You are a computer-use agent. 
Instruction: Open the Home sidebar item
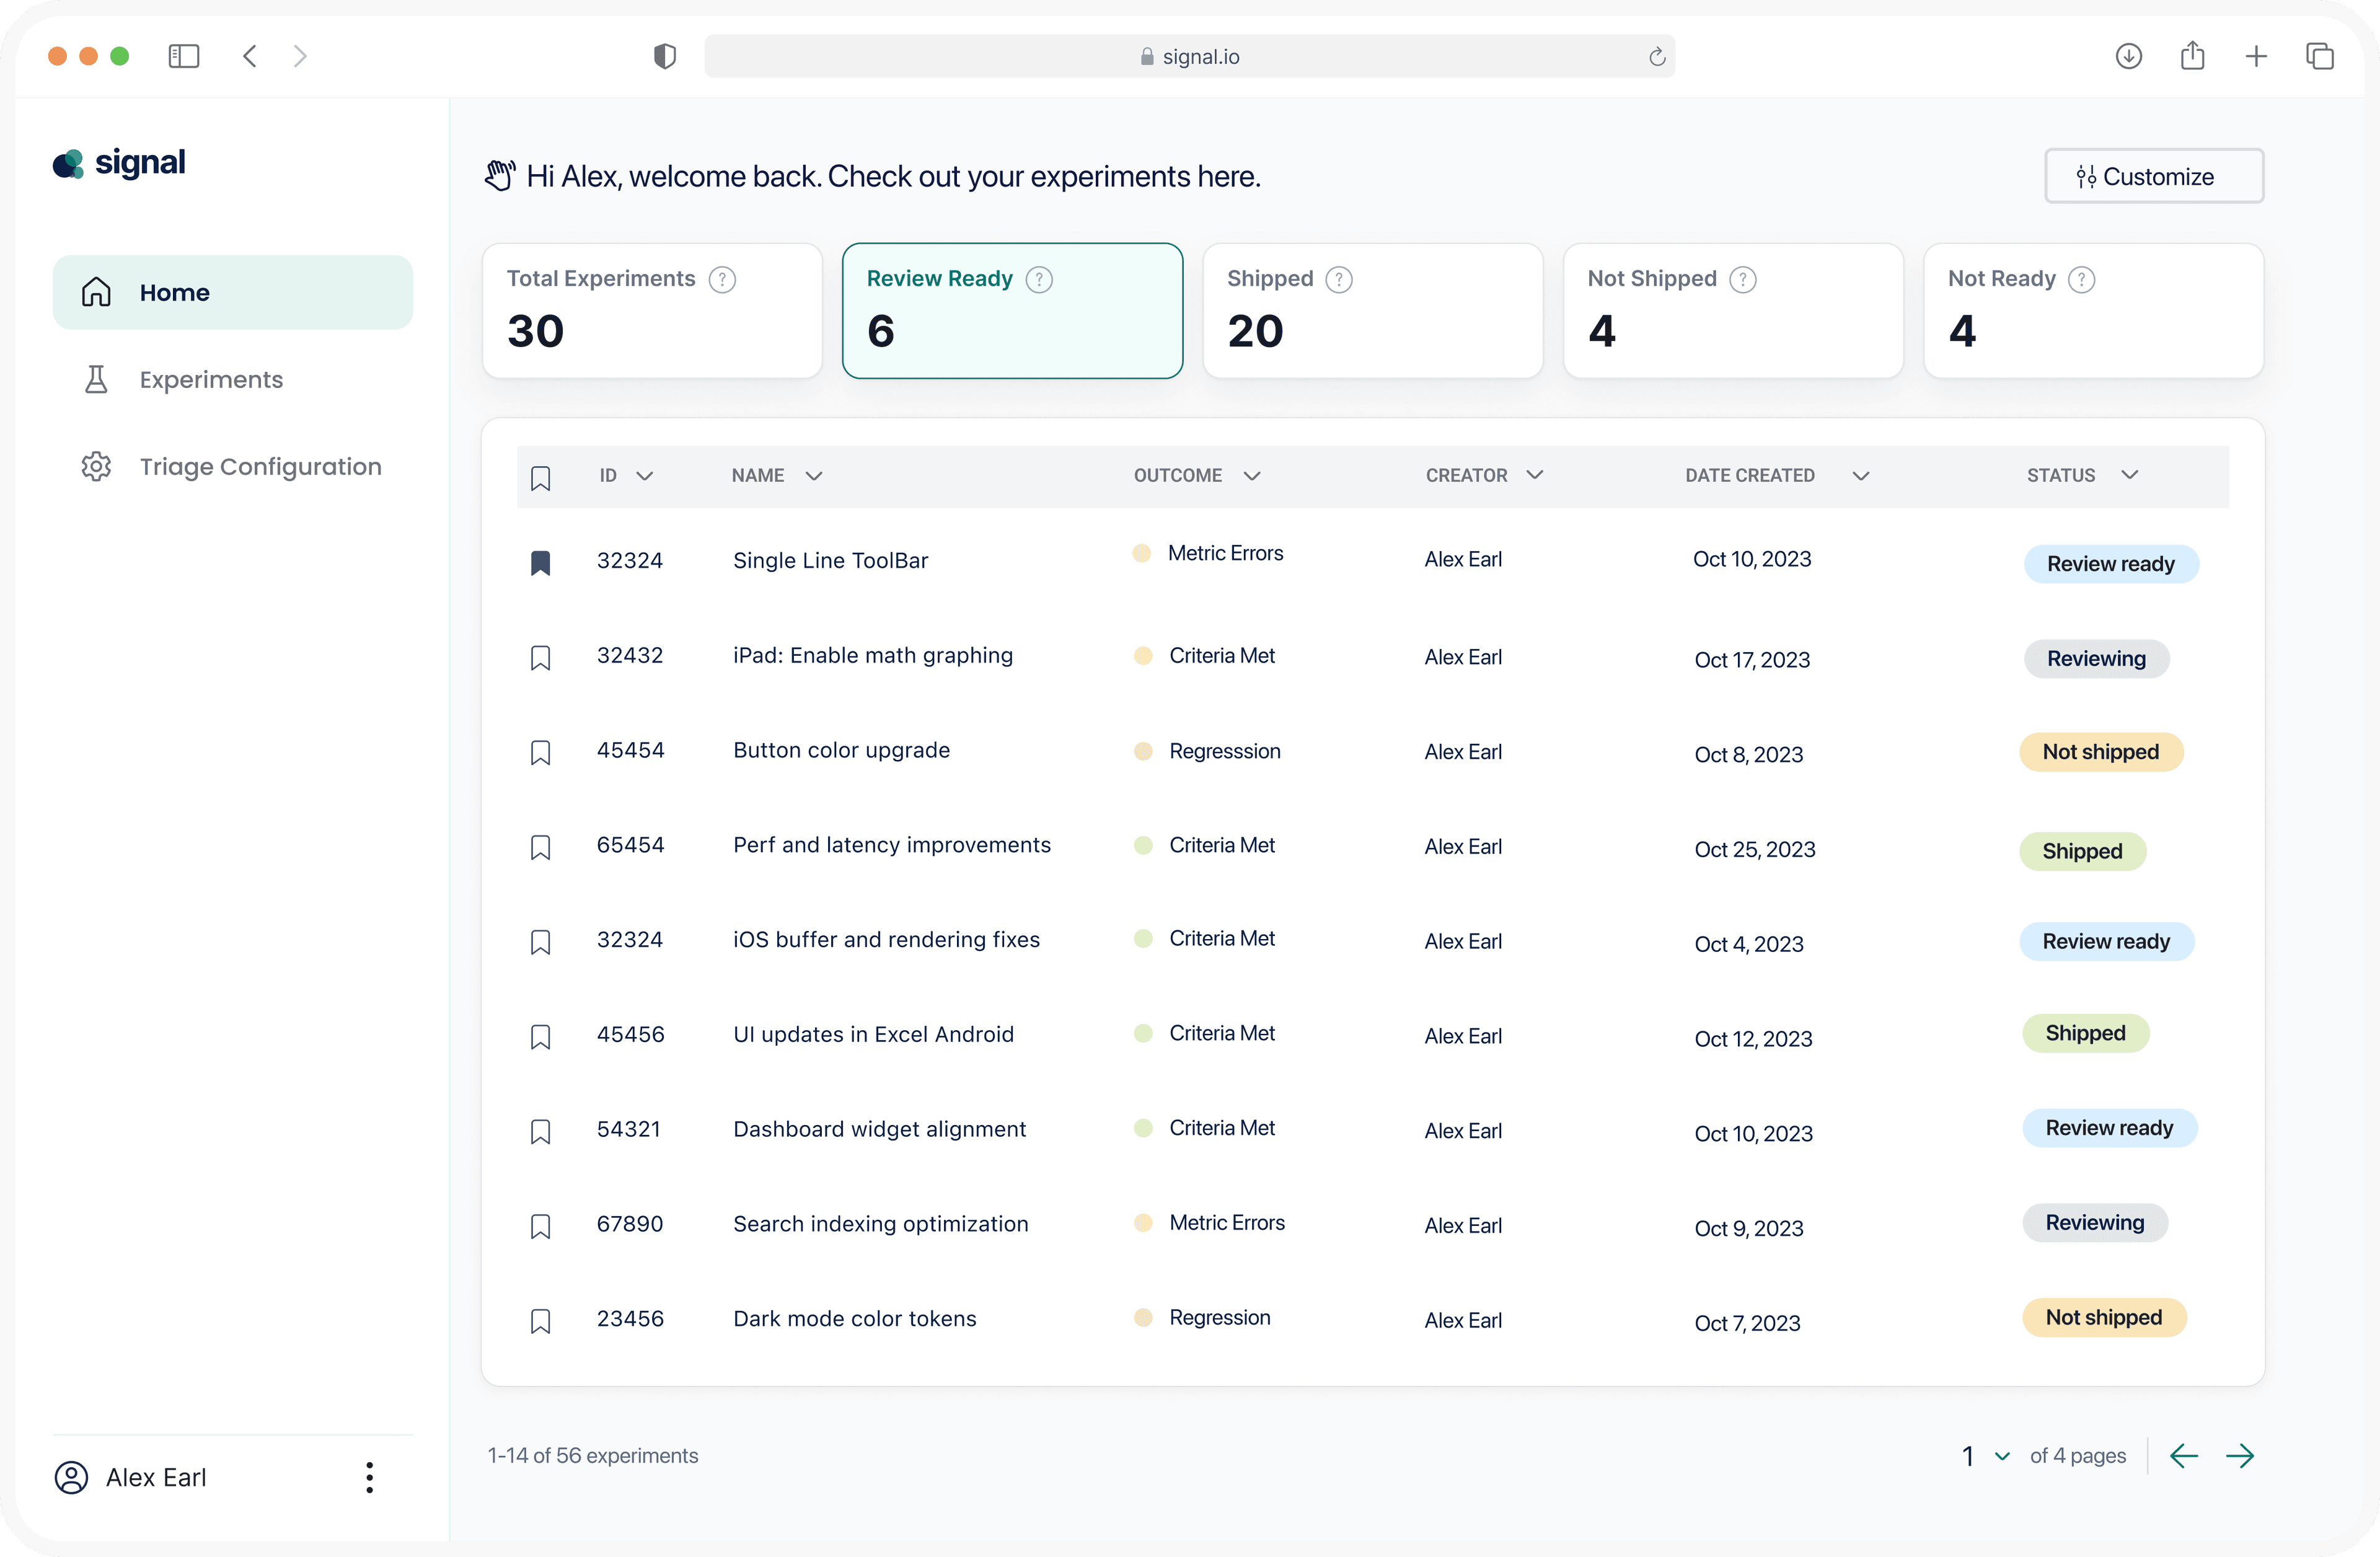[x=233, y=292]
